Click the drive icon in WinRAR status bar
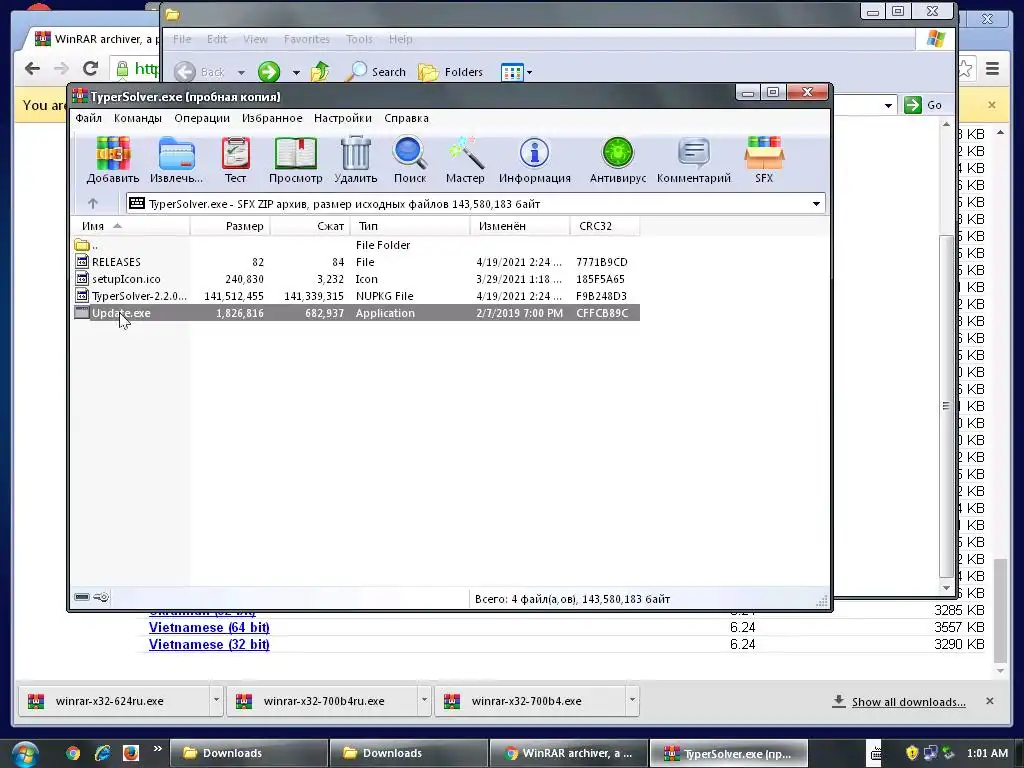The height and width of the screenshot is (768, 1024). tap(82, 597)
